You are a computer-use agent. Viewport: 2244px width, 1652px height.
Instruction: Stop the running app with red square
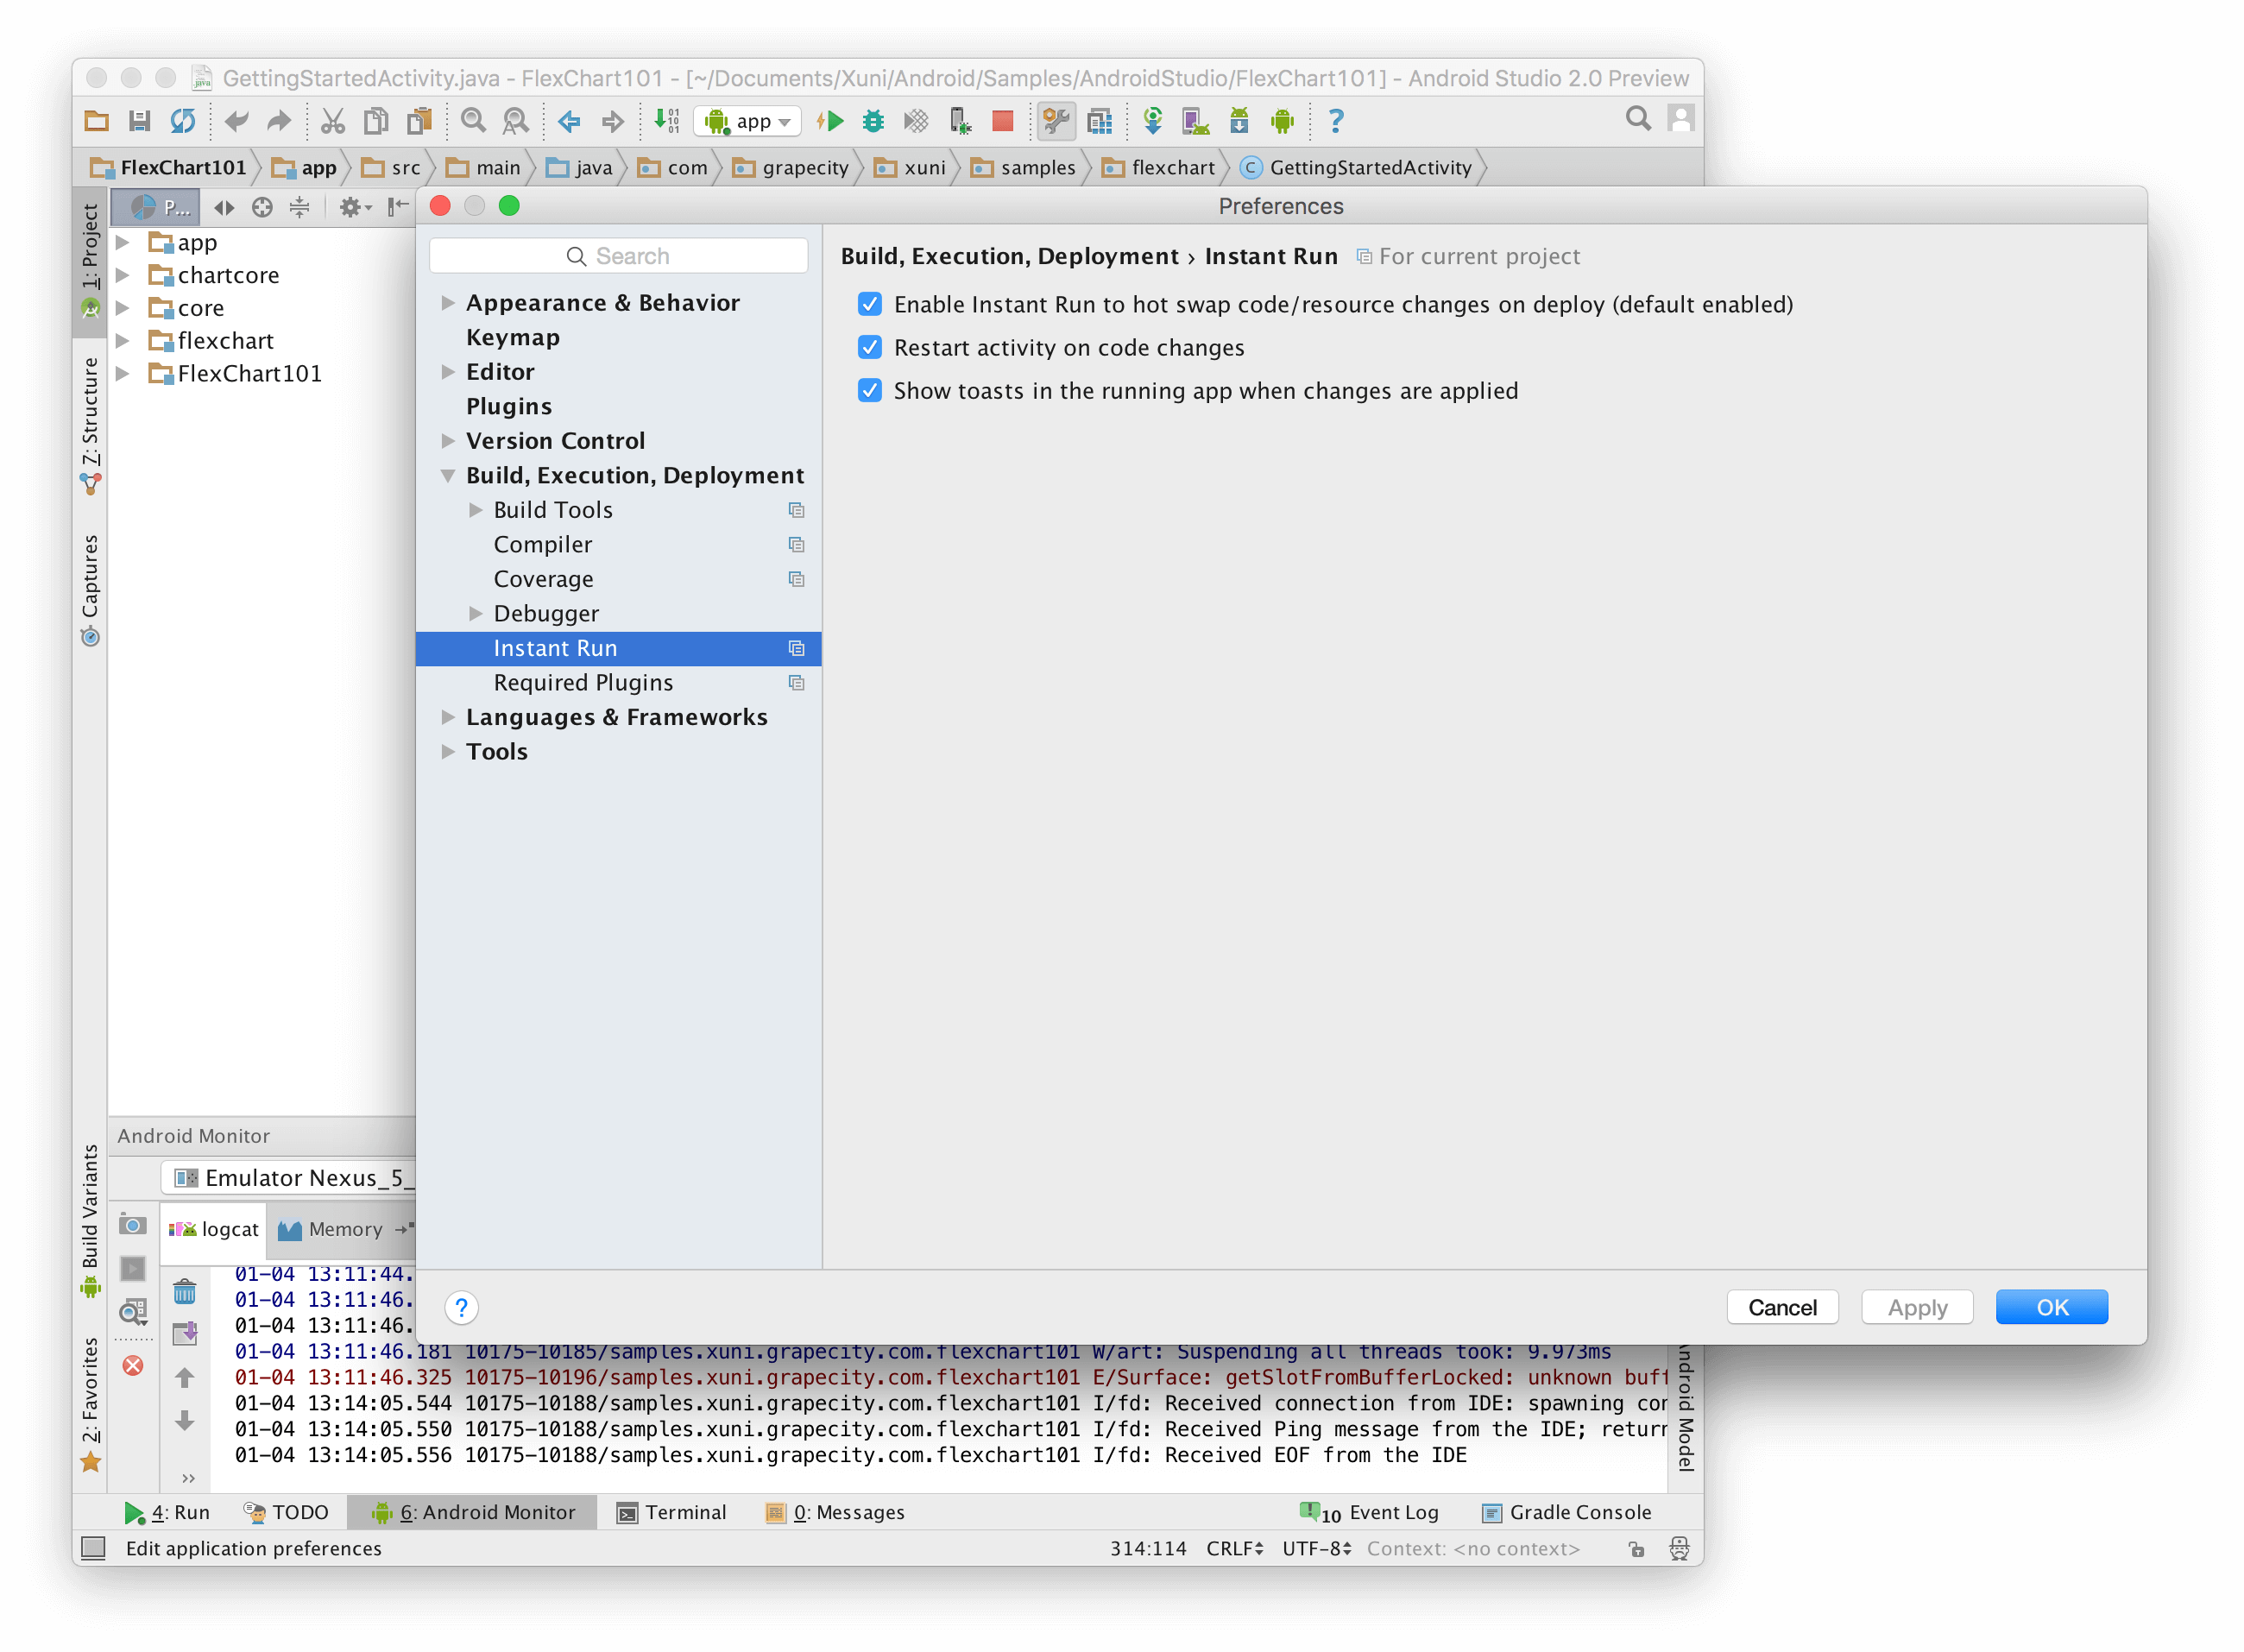point(1003,121)
